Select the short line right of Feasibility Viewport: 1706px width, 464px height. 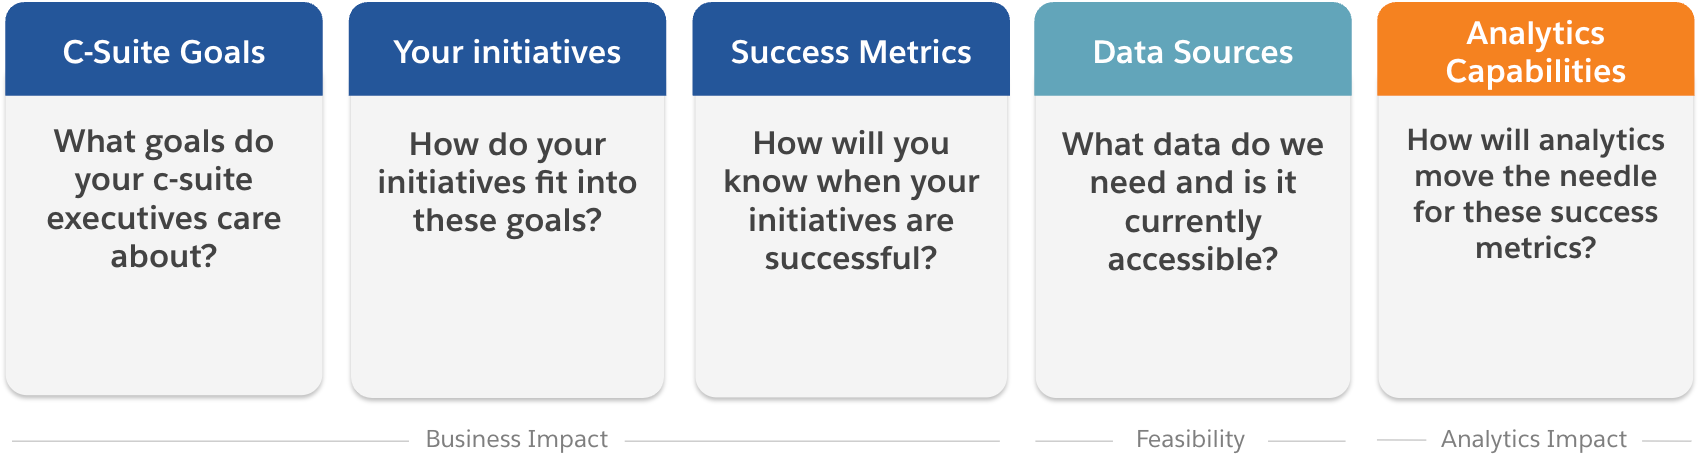tap(1306, 441)
